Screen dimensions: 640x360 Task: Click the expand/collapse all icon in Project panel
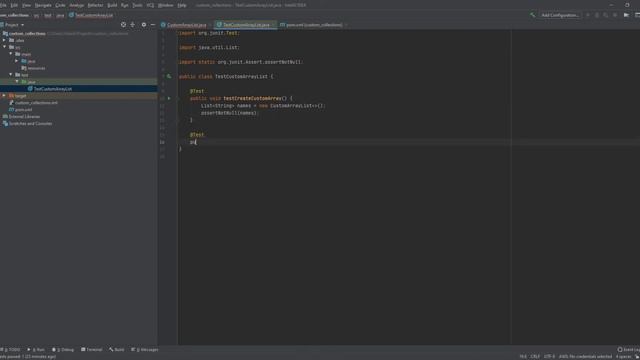pyautogui.click(x=133, y=25)
